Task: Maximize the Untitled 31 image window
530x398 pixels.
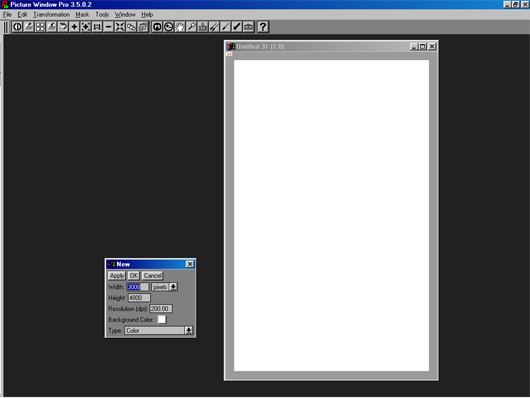Action: 423,46
